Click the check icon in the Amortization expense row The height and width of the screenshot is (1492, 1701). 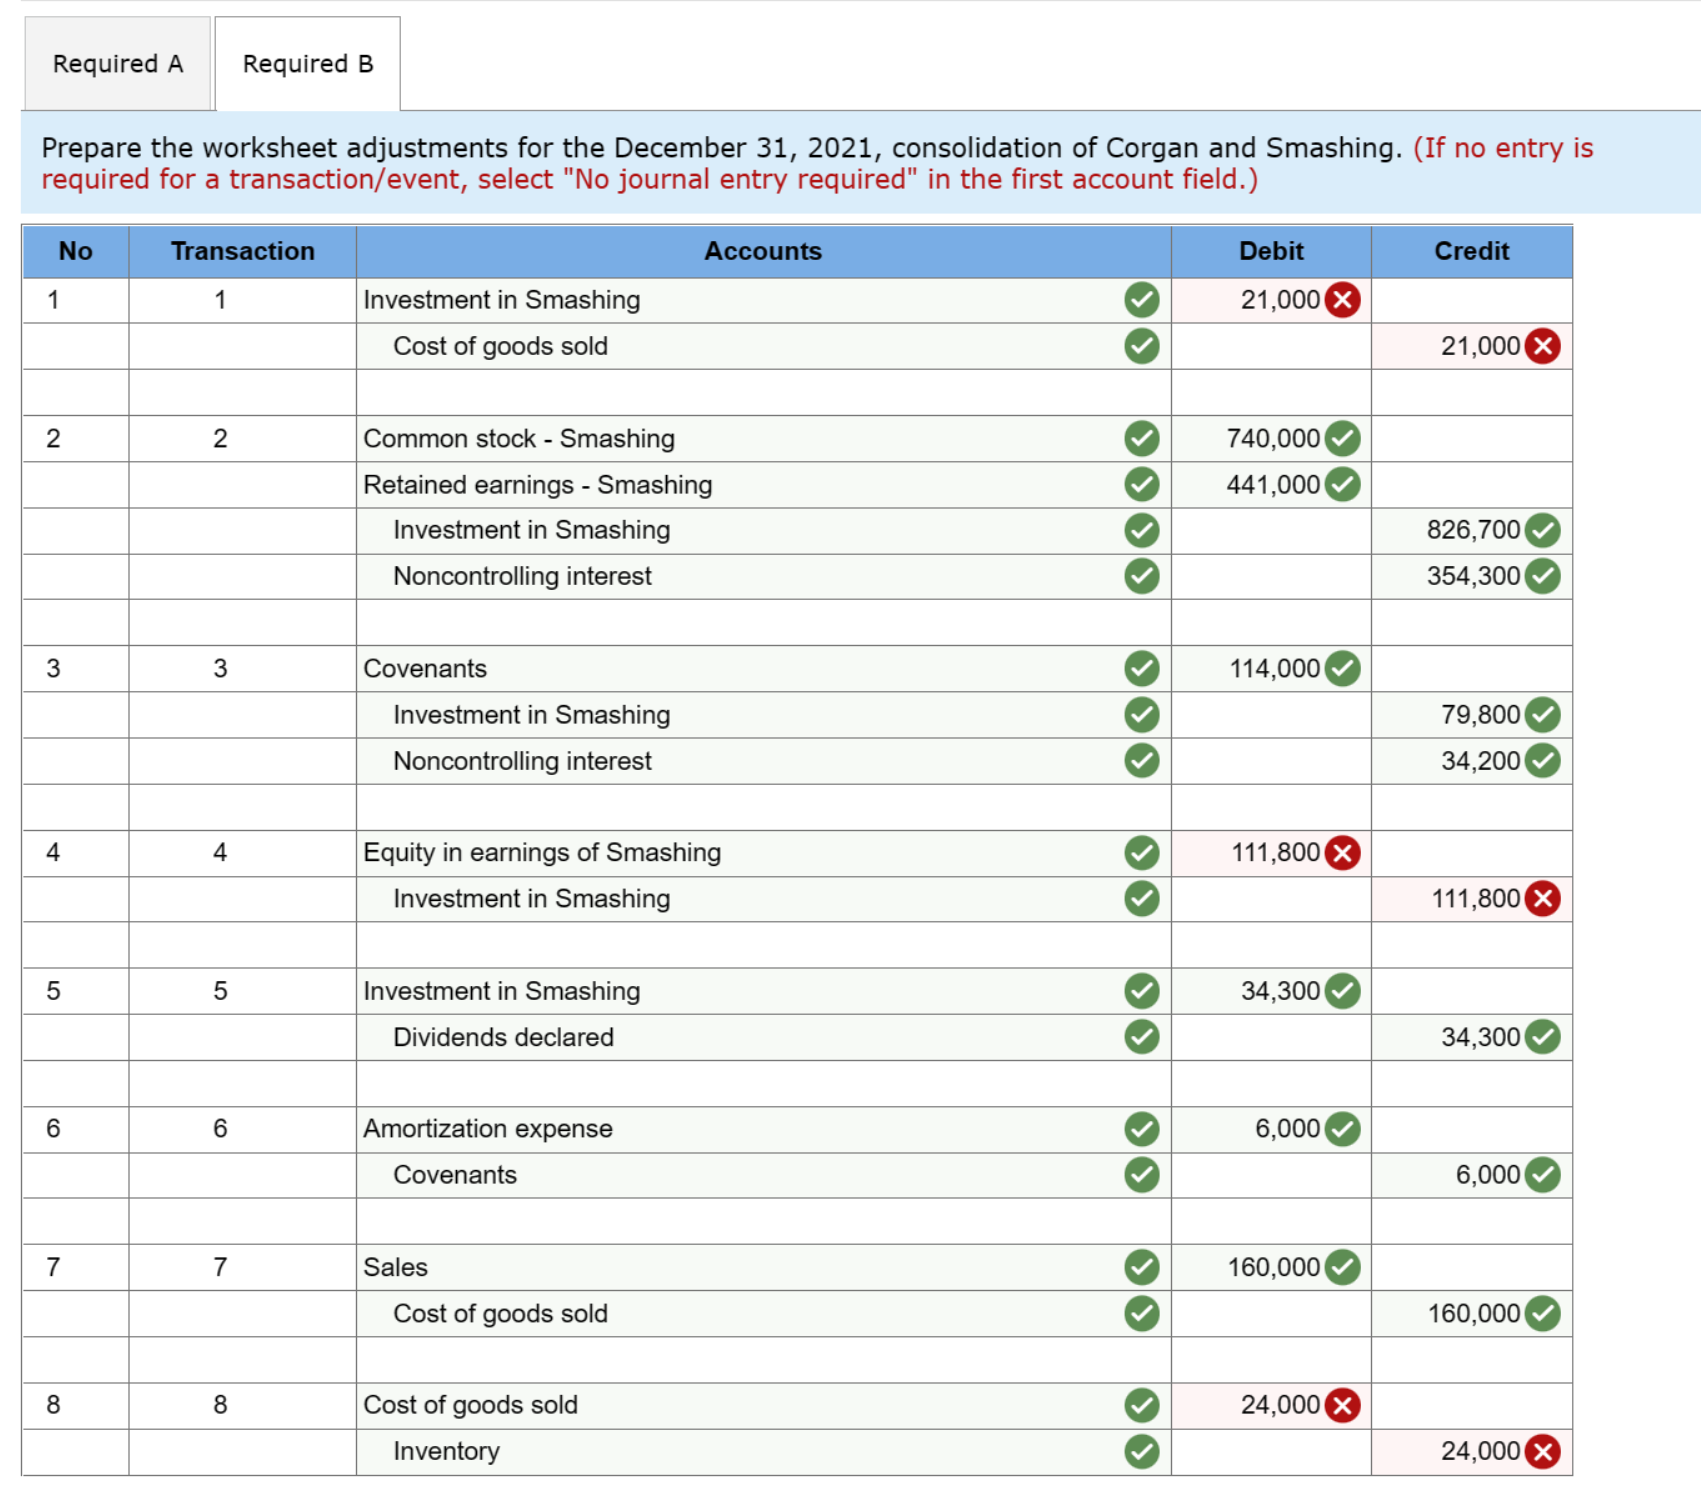(1142, 1129)
